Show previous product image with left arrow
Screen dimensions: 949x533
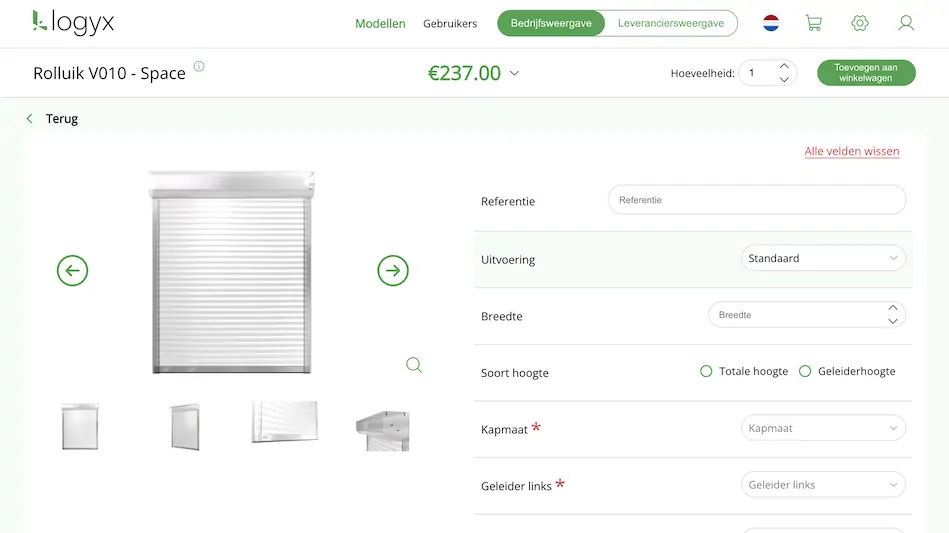point(73,270)
